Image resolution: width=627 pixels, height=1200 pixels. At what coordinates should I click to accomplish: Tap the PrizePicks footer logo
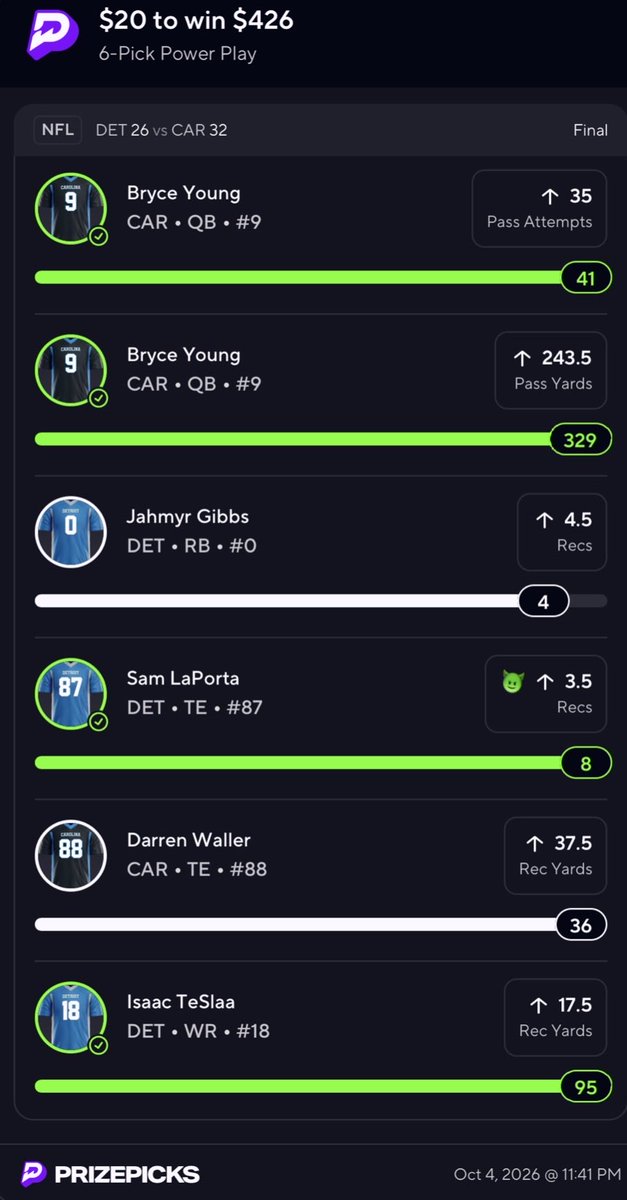[x=110, y=1174]
